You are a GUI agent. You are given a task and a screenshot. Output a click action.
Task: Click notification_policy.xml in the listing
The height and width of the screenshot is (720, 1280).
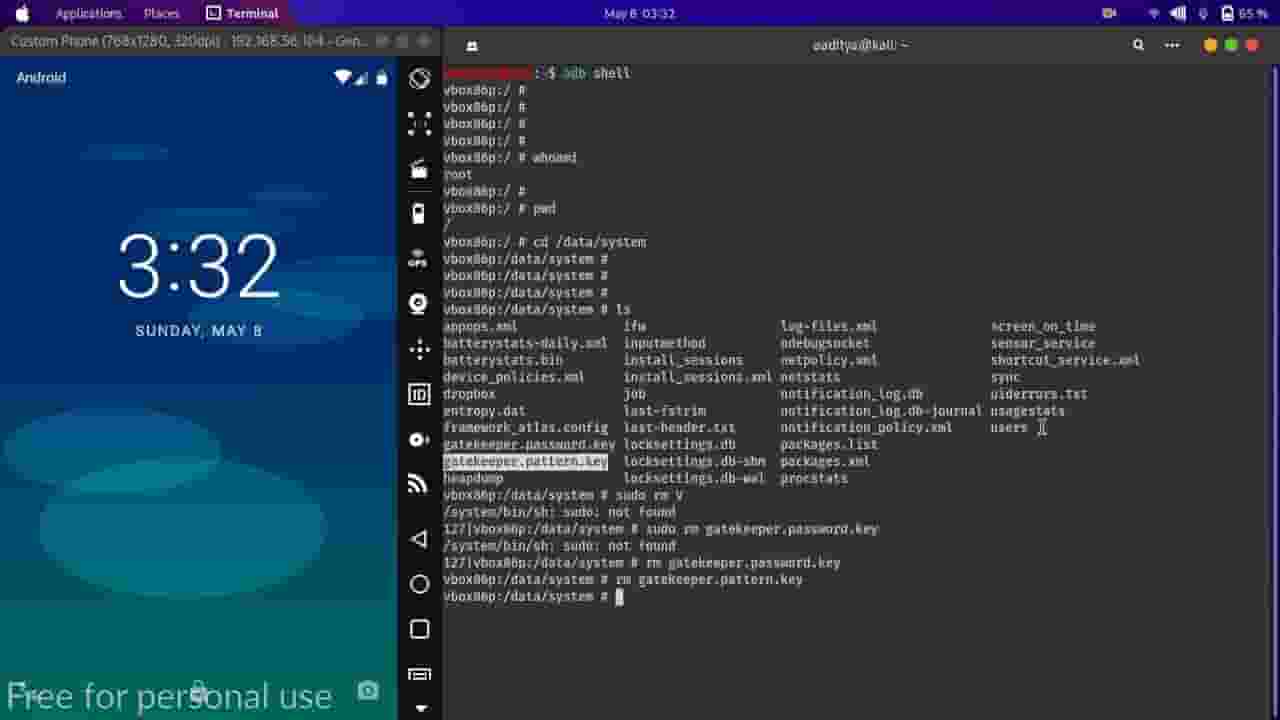tap(866, 428)
